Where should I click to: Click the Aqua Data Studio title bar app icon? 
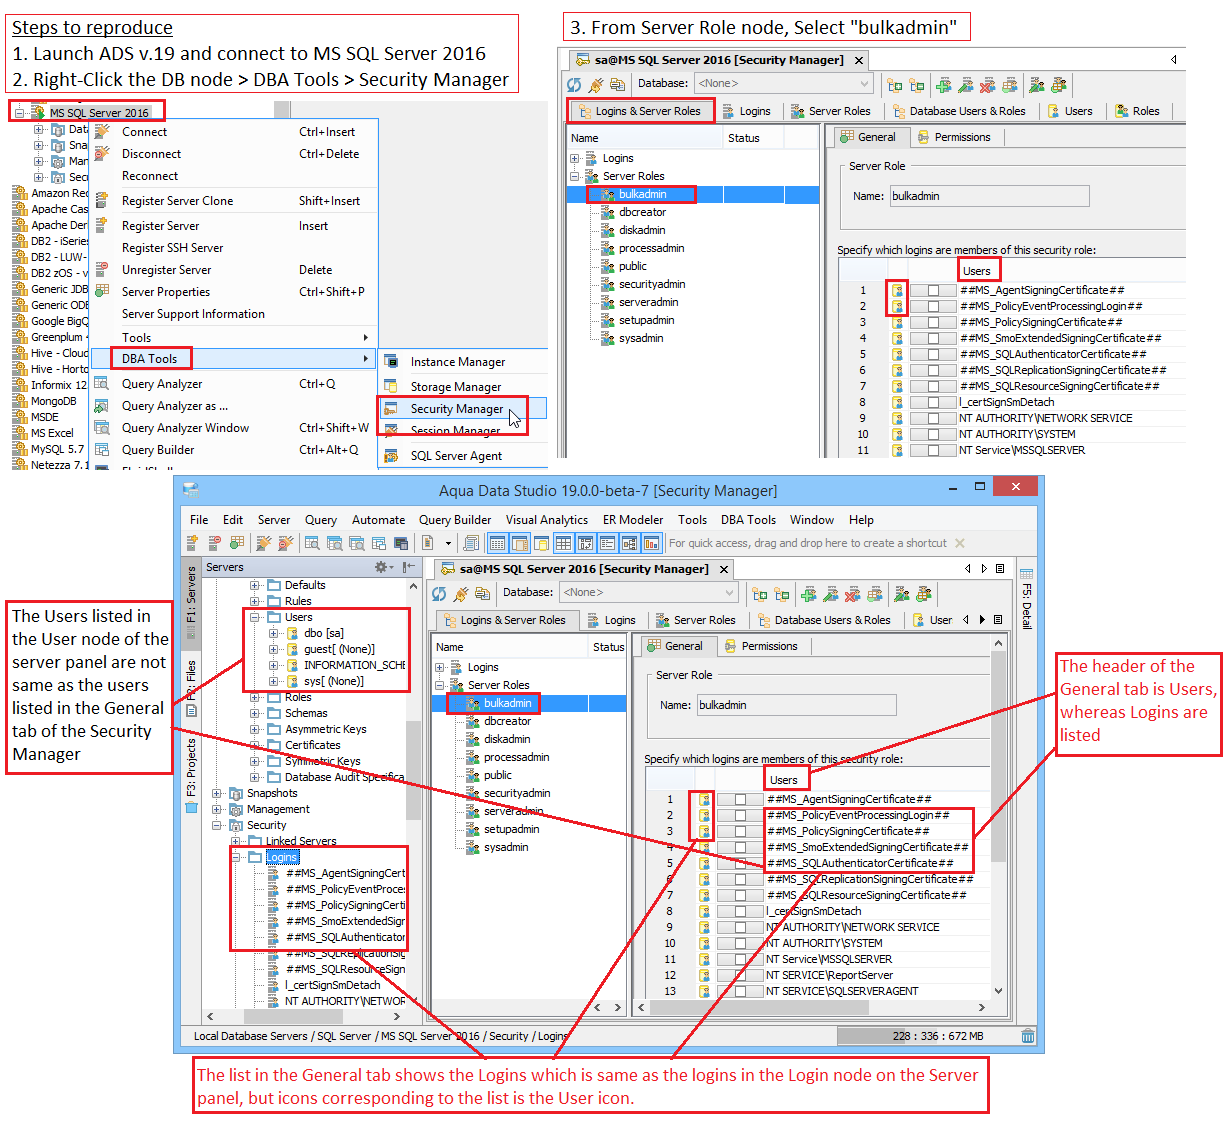[x=191, y=489]
